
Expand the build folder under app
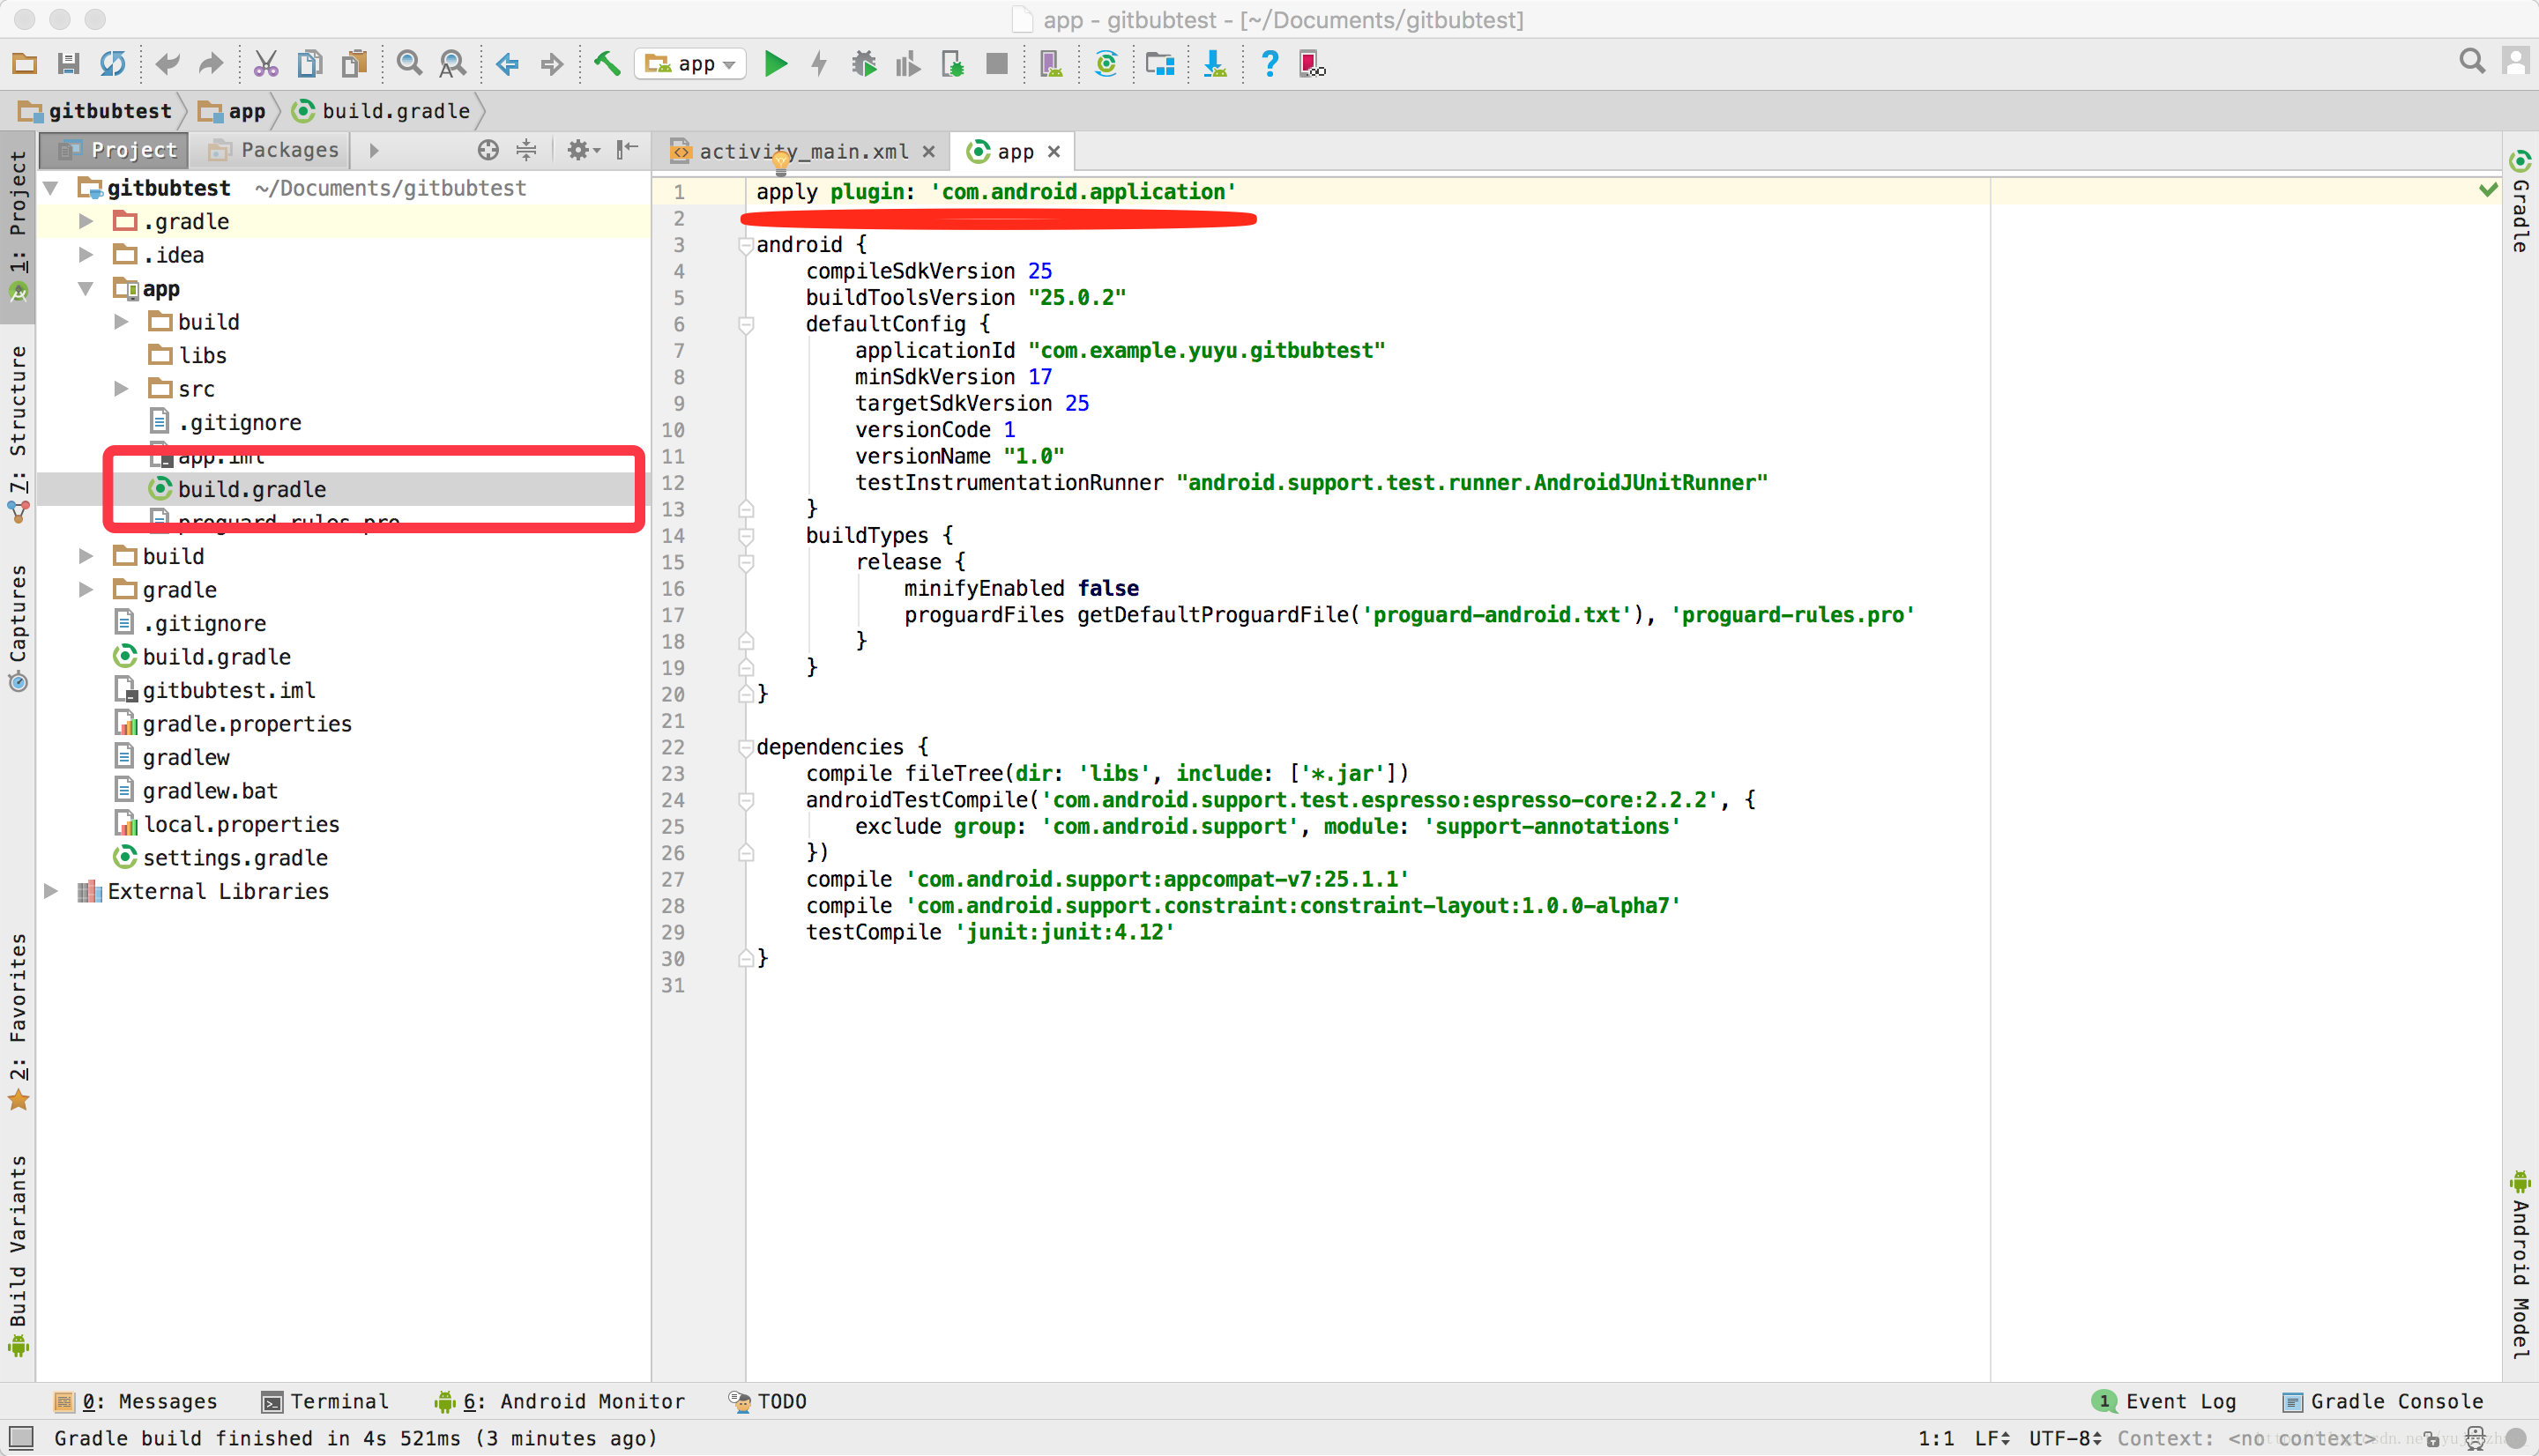point(121,322)
